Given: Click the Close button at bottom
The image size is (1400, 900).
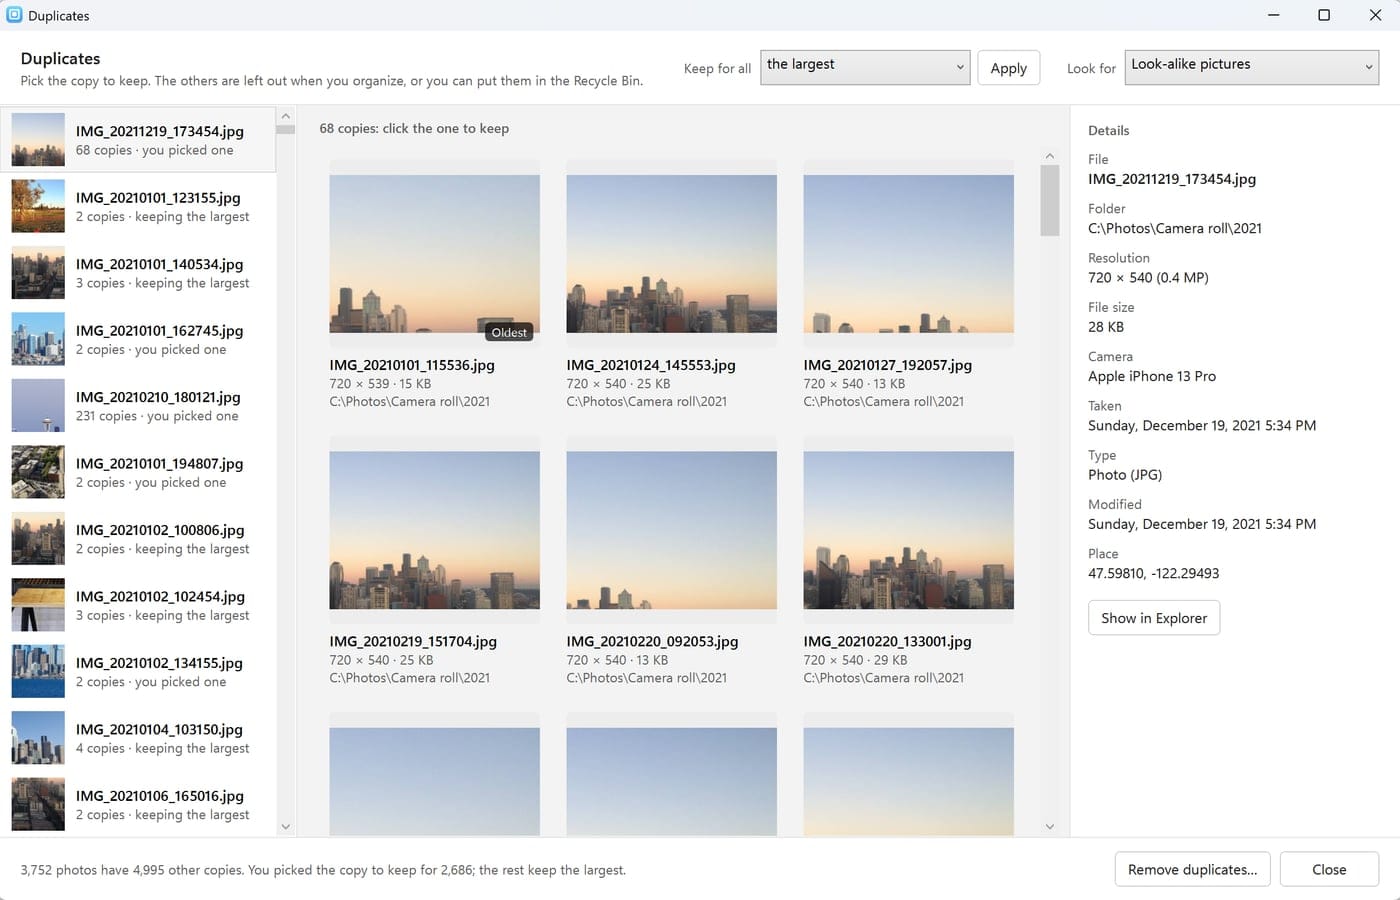Looking at the screenshot, I should click(1329, 869).
